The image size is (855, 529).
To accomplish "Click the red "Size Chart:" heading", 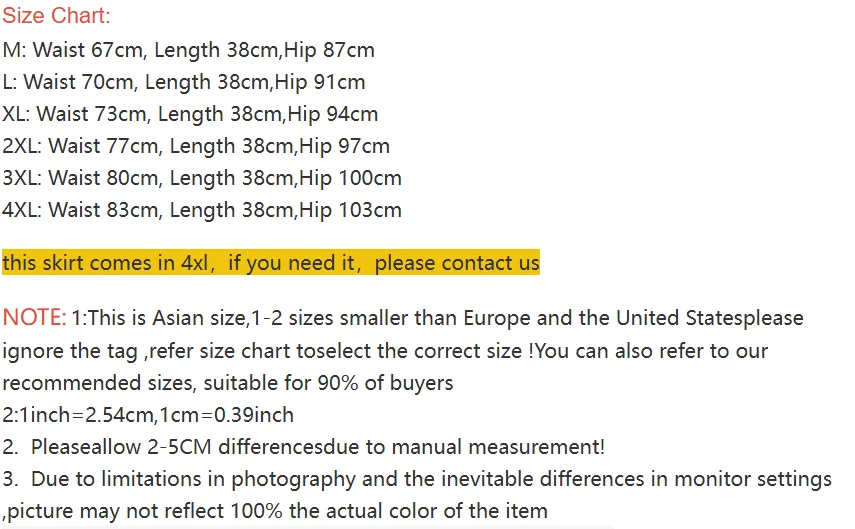I will coord(56,16).
